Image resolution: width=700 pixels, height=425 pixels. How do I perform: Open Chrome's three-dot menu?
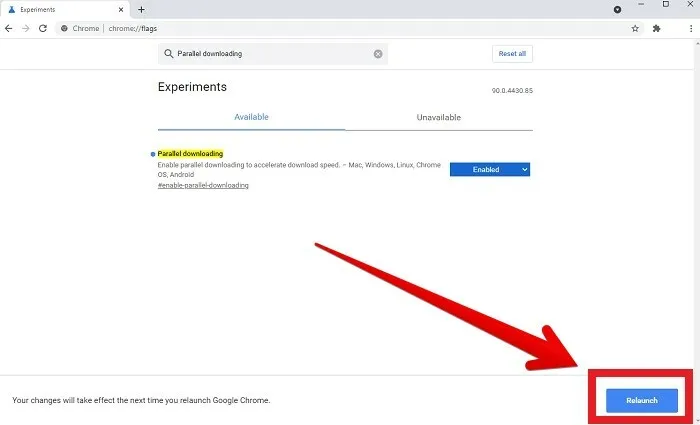click(691, 29)
